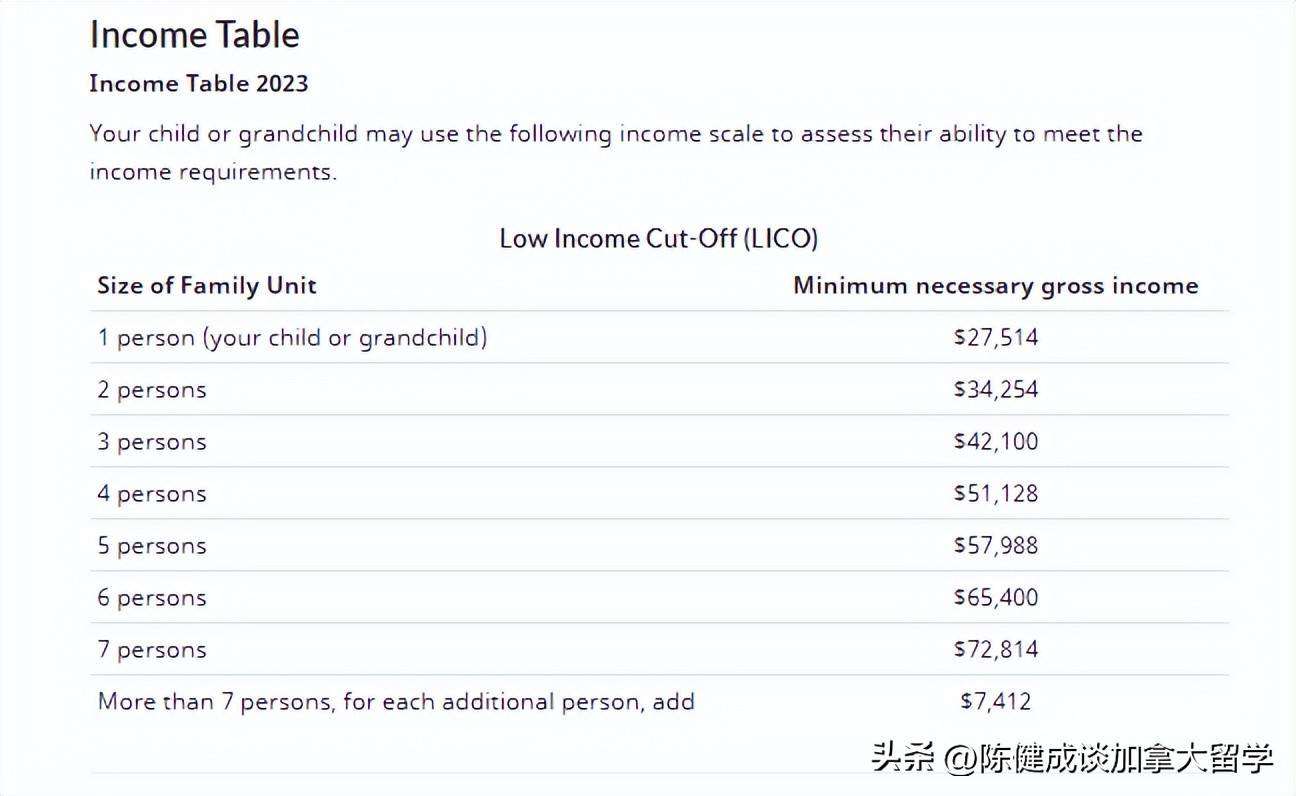Click the $57,988 amount
This screenshot has height=796, width=1296.
(996, 546)
